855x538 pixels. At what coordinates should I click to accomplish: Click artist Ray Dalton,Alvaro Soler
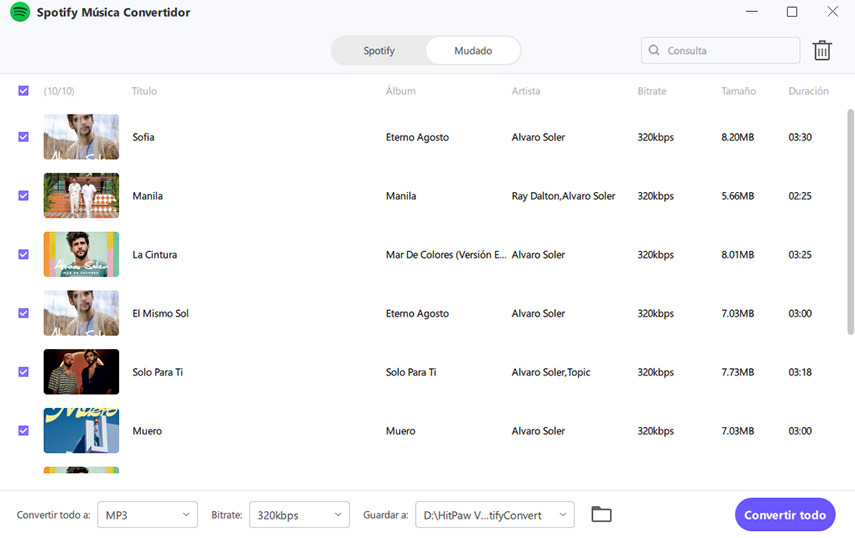563,196
